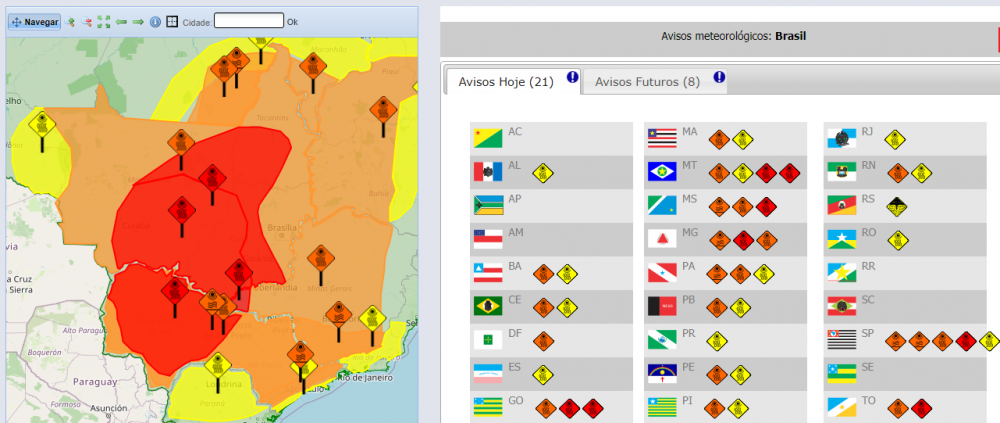The image size is (1000, 423).
Task: Select the Amapá (AP) flag
Action: [x=489, y=205]
